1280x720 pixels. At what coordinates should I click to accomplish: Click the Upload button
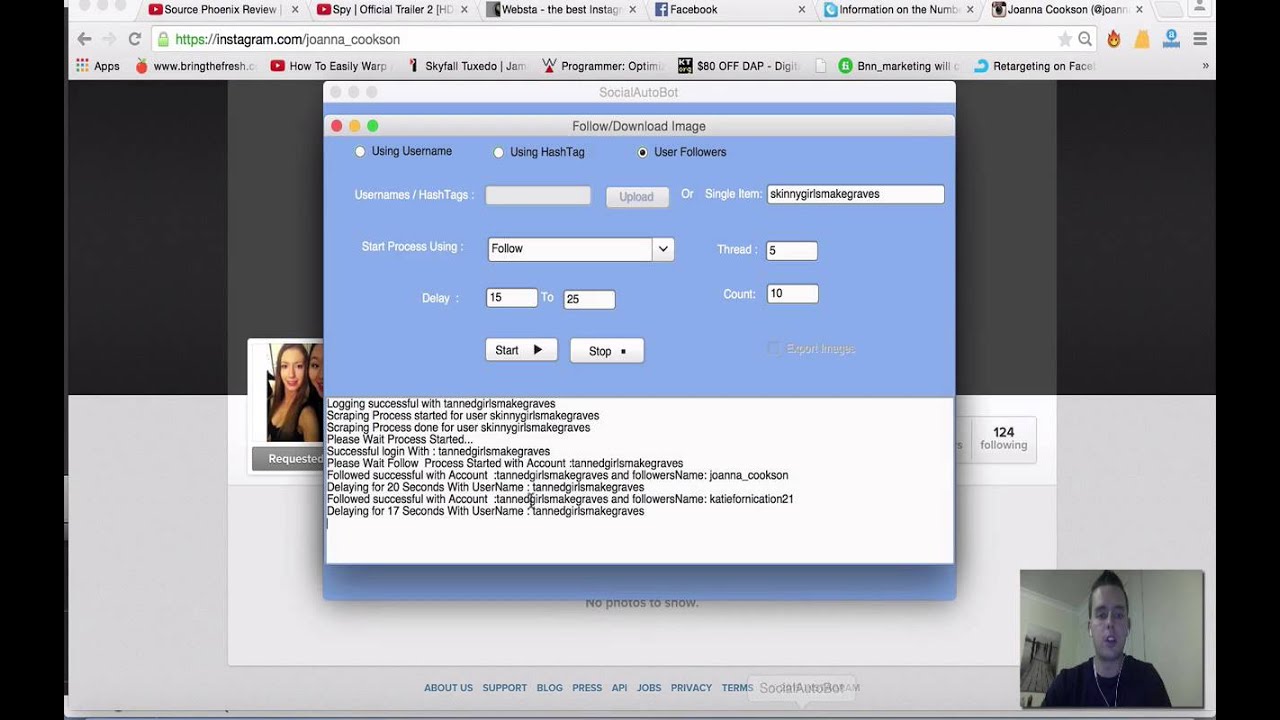(636, 197)
